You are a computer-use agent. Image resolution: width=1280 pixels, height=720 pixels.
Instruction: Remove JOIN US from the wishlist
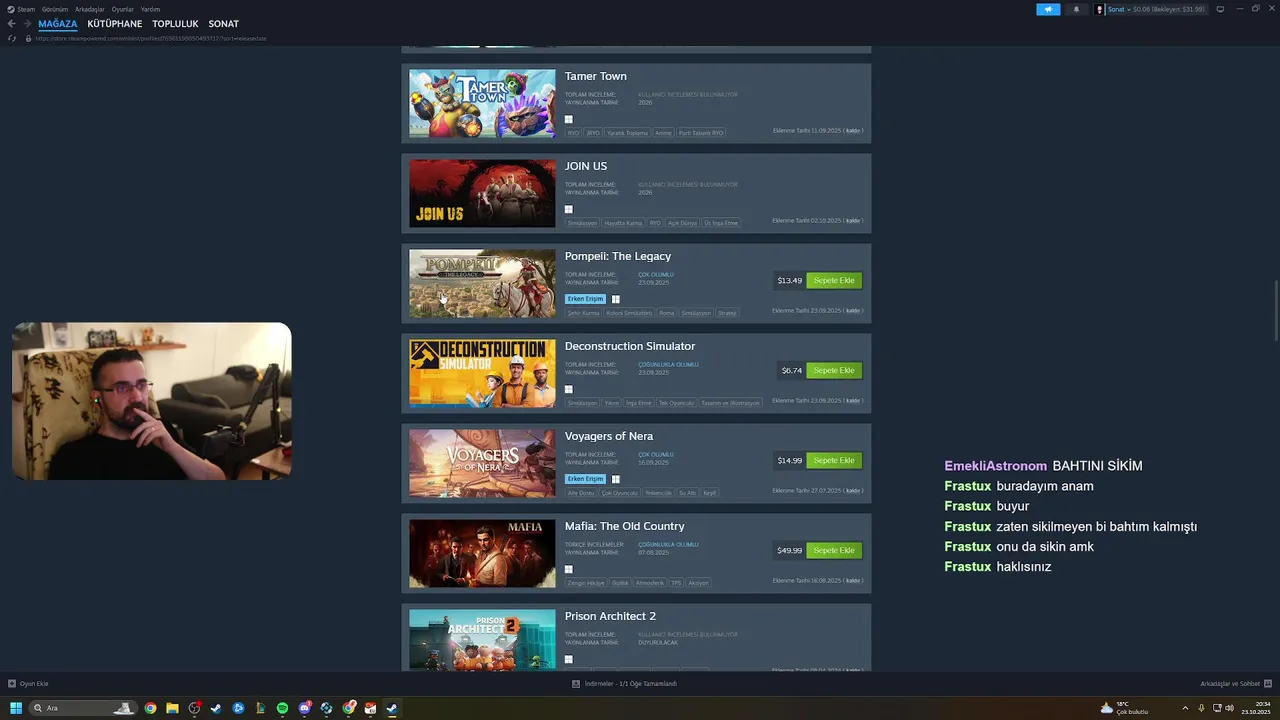click(853, 221)
